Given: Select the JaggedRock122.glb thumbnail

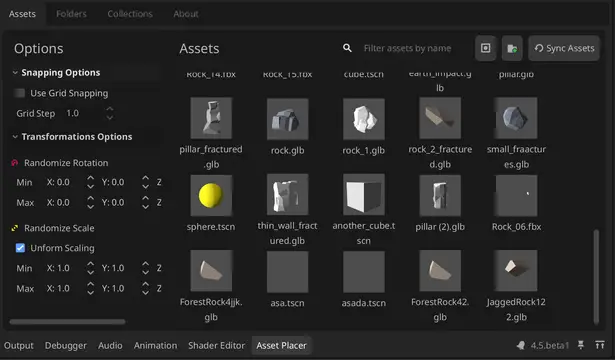Looking at the screenshot, I should coord(516,271).
